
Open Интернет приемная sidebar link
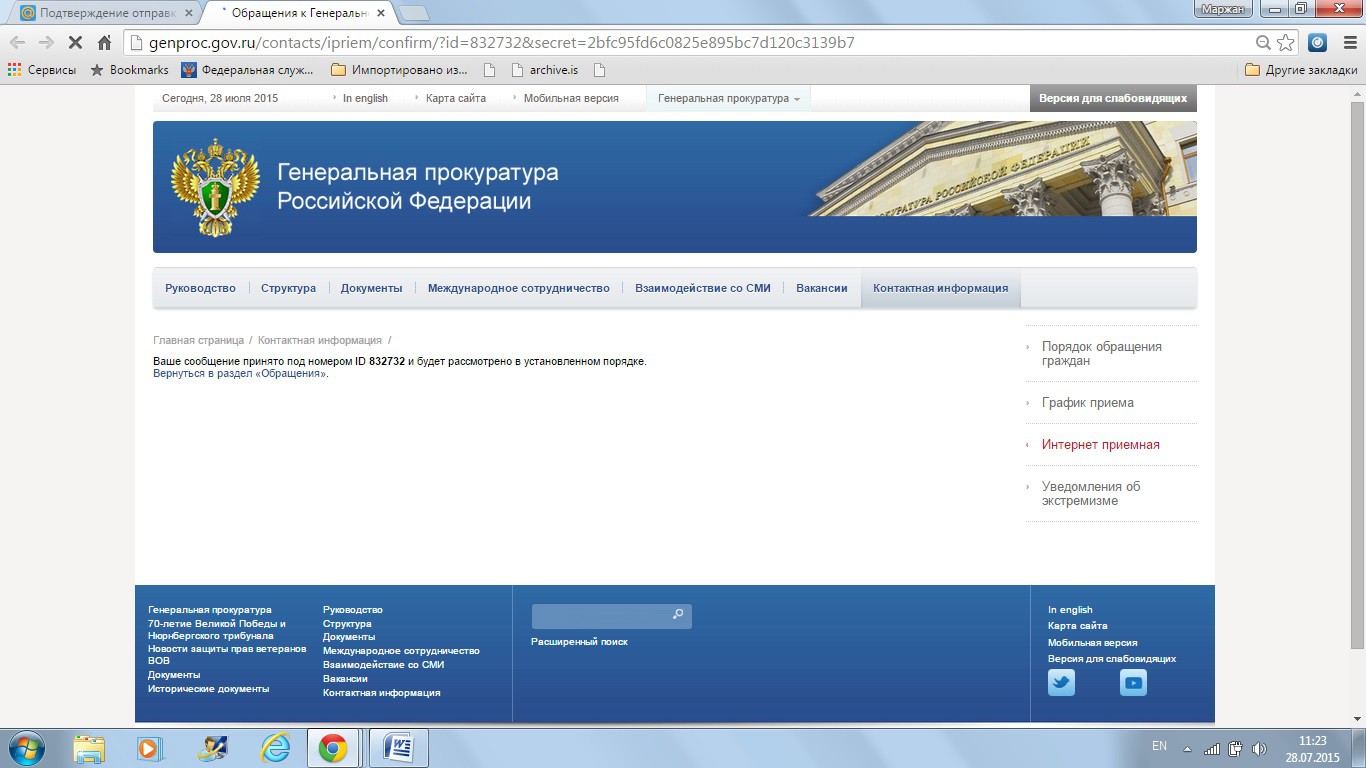tap(1101, 445)
